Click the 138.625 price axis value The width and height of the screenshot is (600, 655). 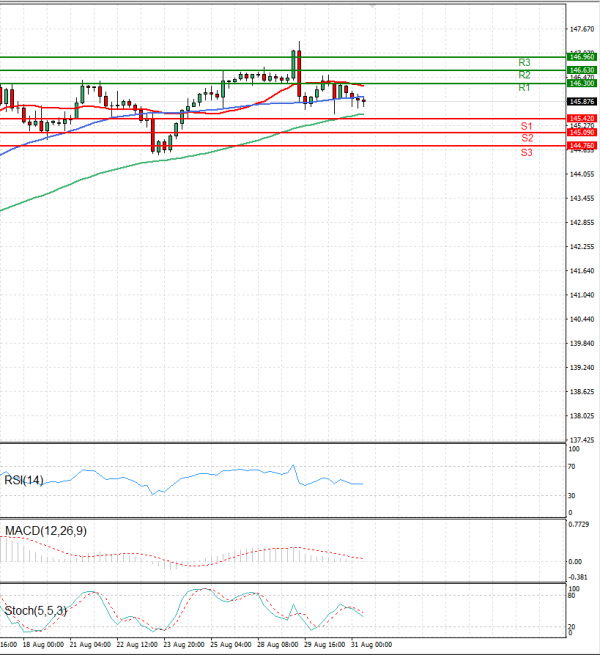(x=582, y=392)
